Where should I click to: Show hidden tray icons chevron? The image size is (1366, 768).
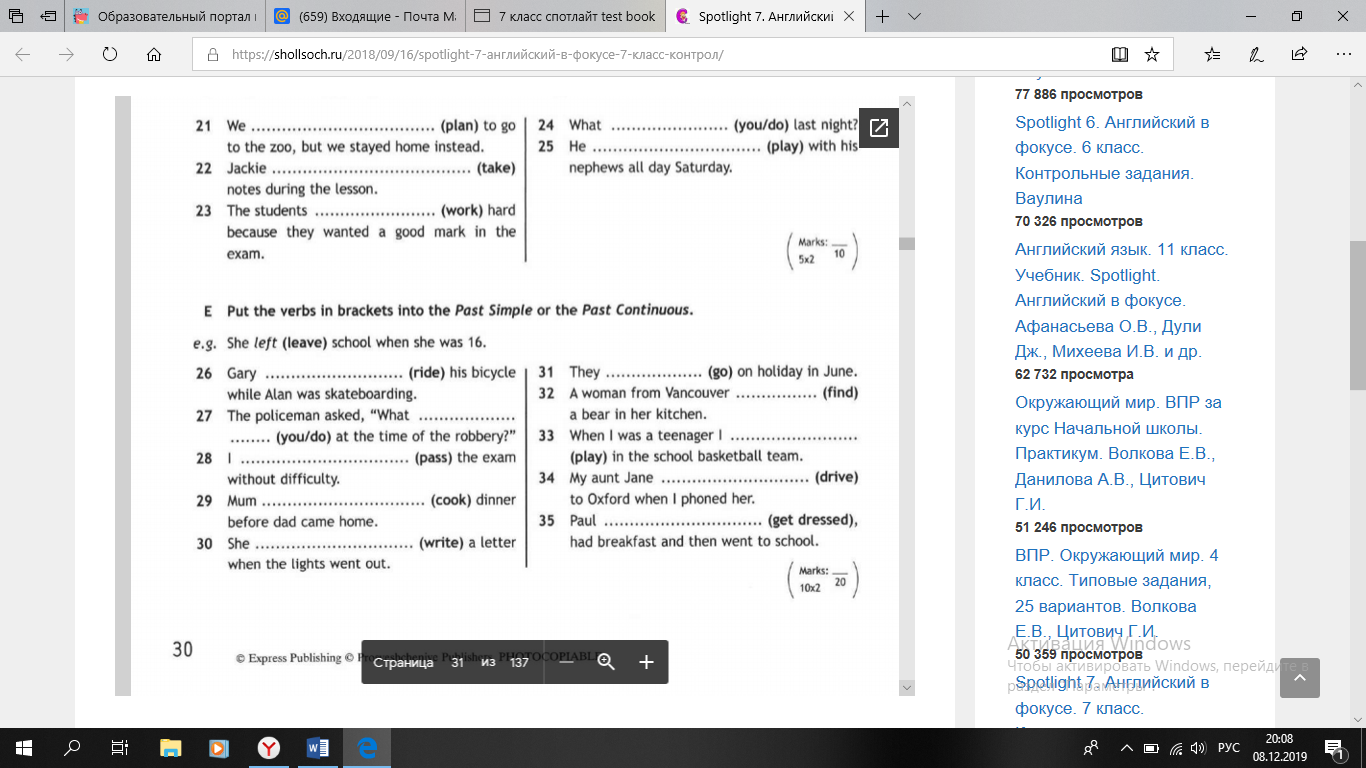(x=1126, y=747)
